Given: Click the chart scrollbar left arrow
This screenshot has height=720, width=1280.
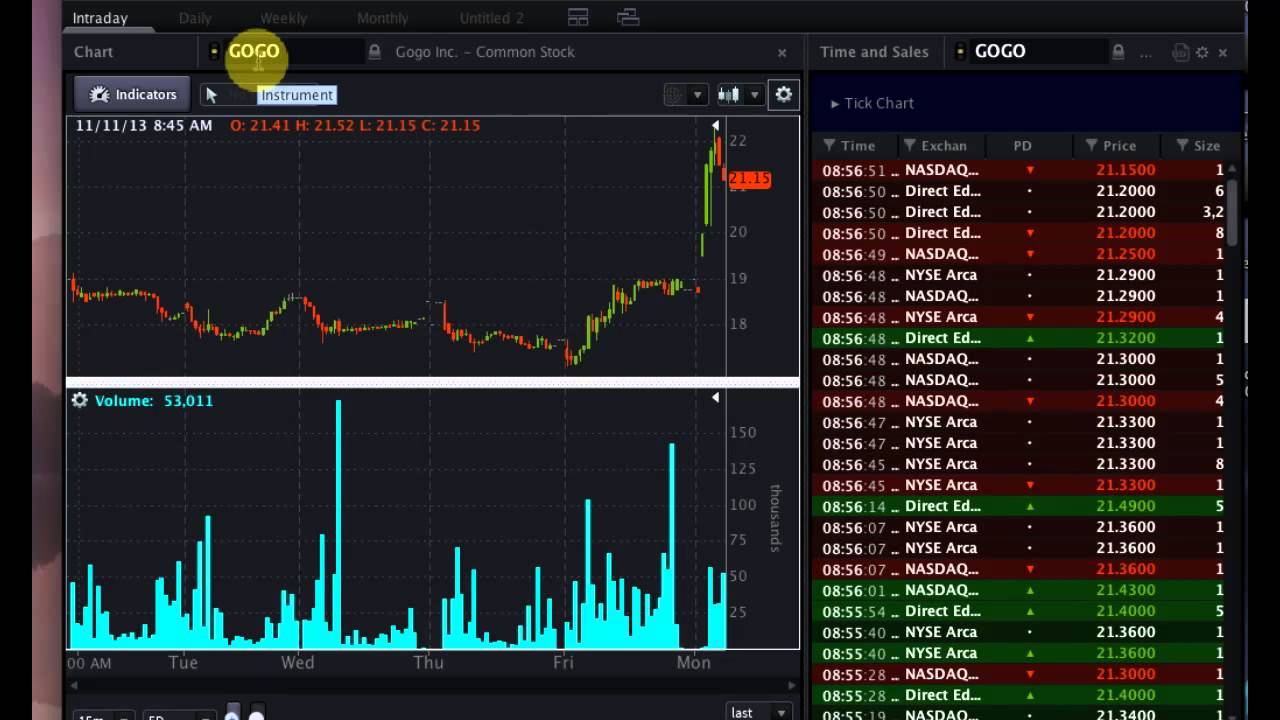Looking at the screenshot, I should coord(72,686).
